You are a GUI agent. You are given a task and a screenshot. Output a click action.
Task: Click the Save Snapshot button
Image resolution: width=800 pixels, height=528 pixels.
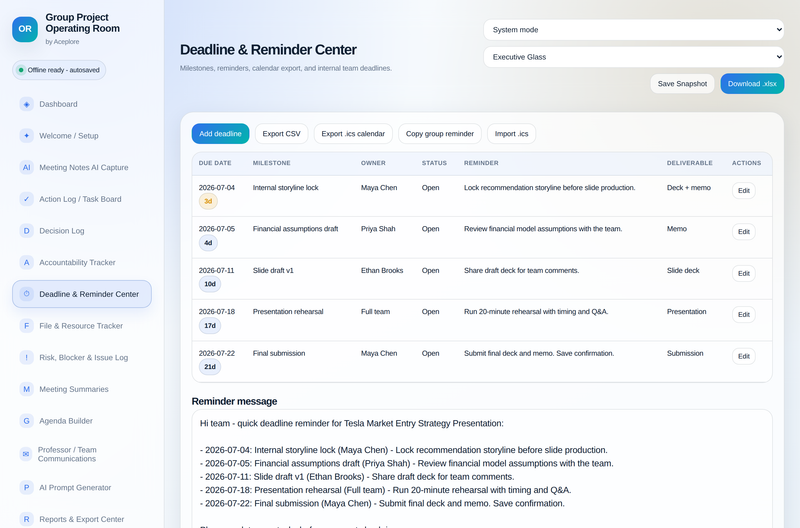click(682, 84)
